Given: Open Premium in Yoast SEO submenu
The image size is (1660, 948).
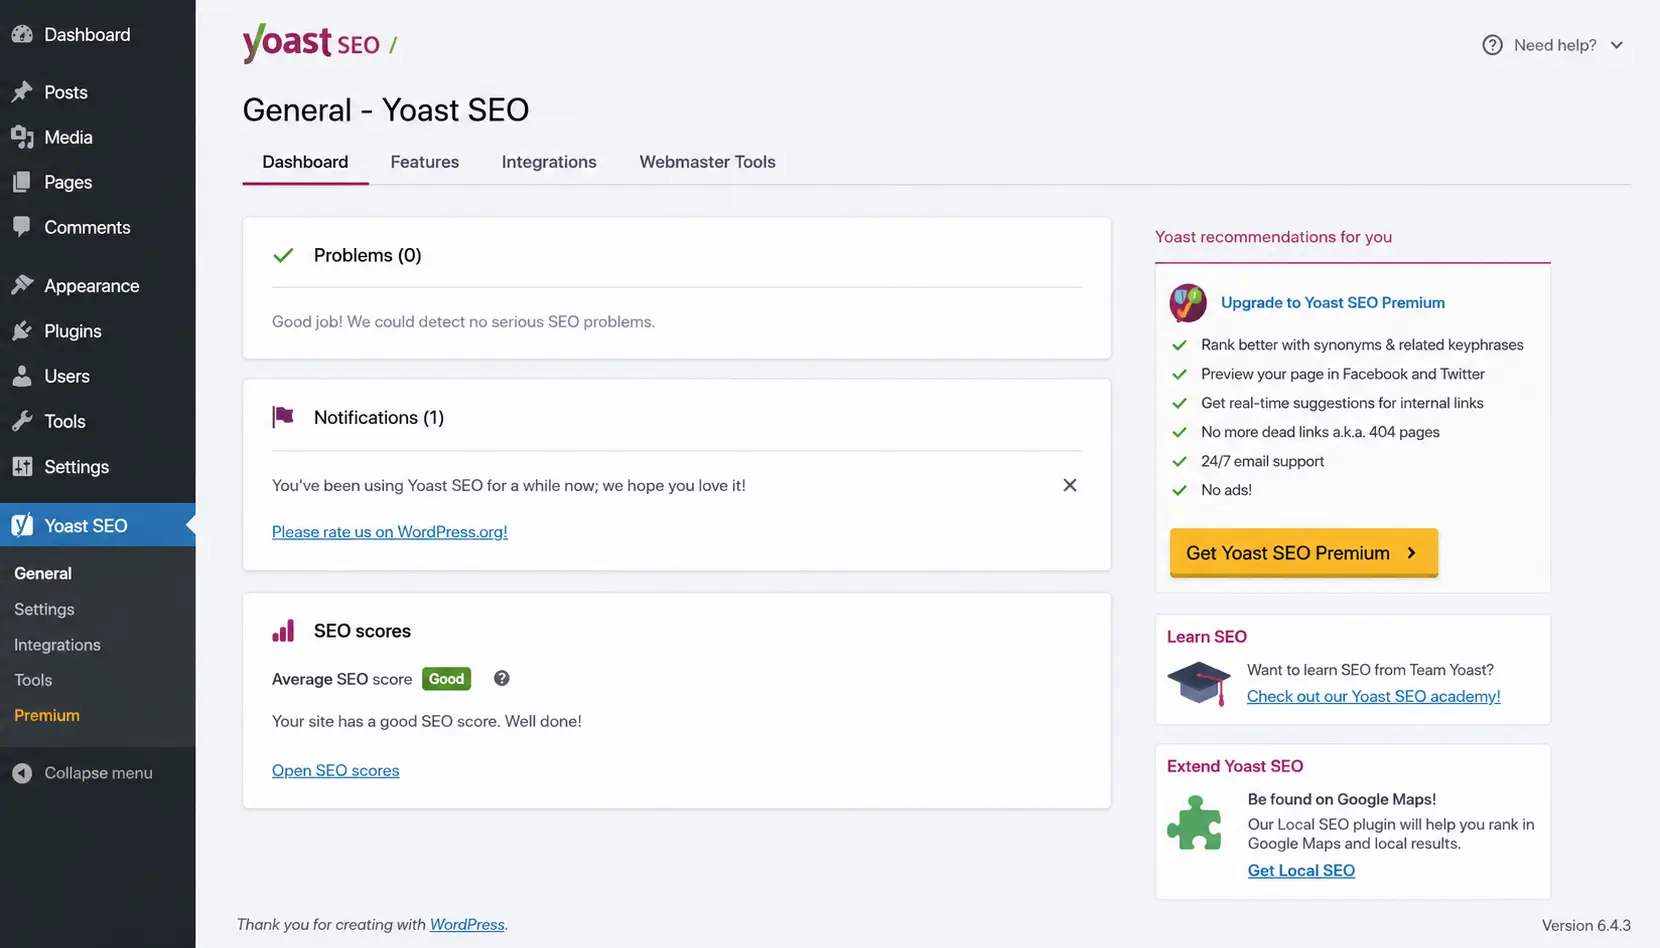Looking at the screenshot, I should [x=47, y=715].
